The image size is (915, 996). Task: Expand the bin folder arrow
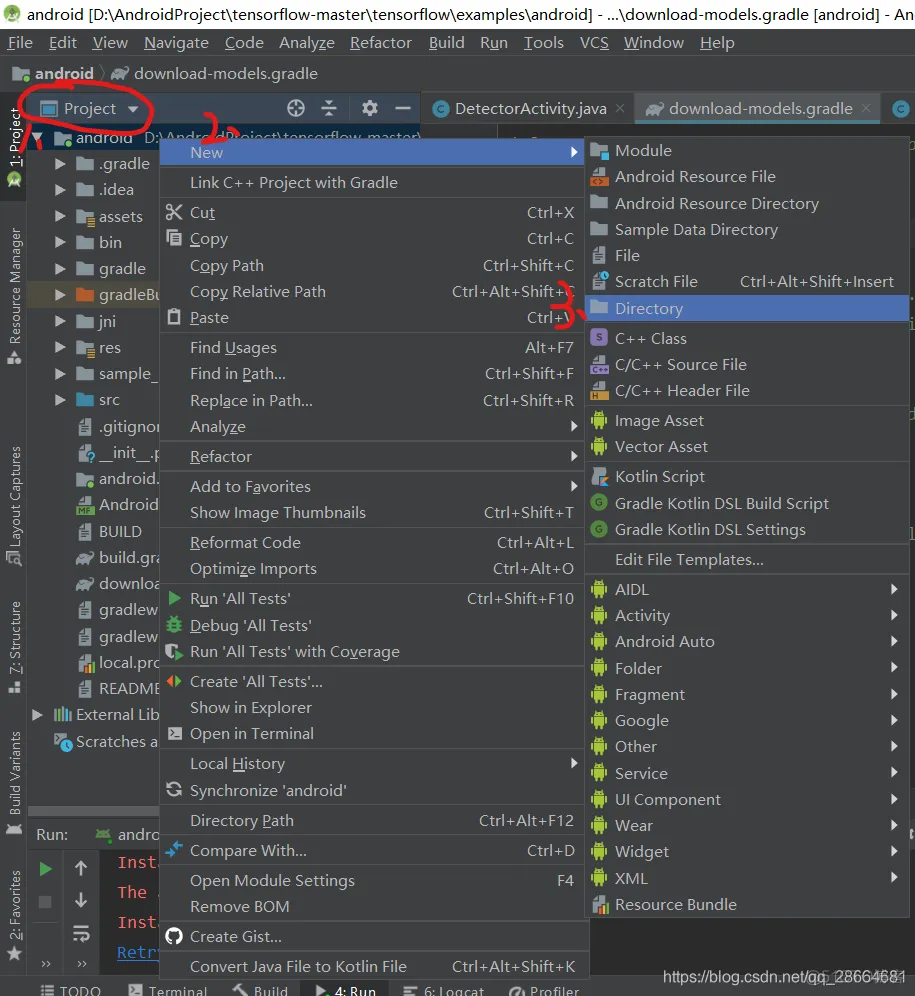click(60, 243)
